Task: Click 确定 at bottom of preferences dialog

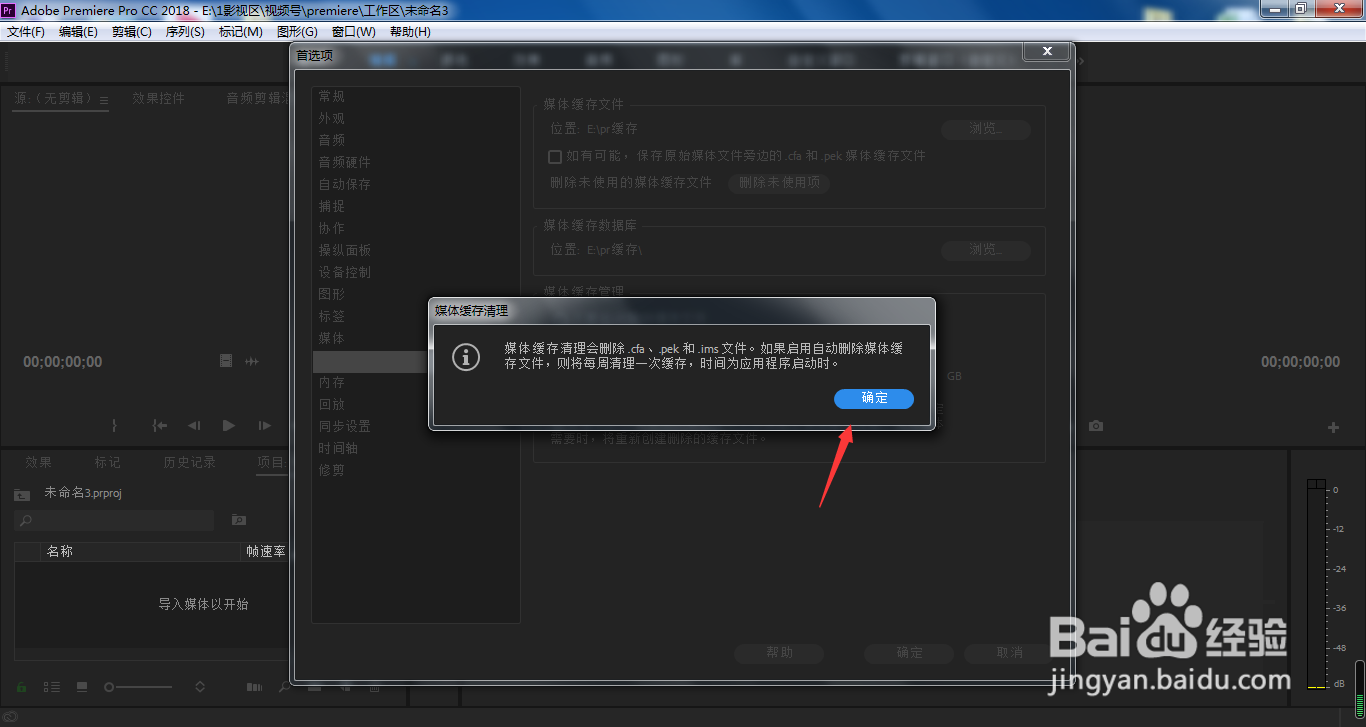Action: pyautogui.click(x=909, y=652)
